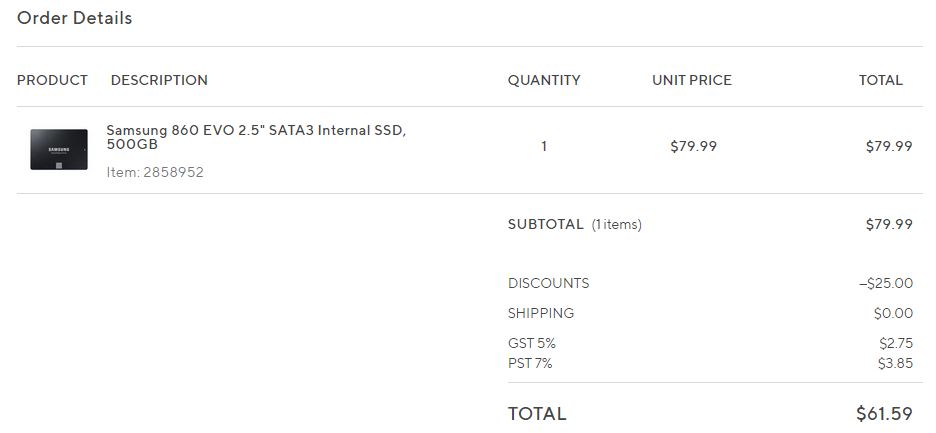Image resolution: width=936 pixels, height=433 pixels.
Task: Click the –$25.00 discount amount
Action: coord(885,283)
